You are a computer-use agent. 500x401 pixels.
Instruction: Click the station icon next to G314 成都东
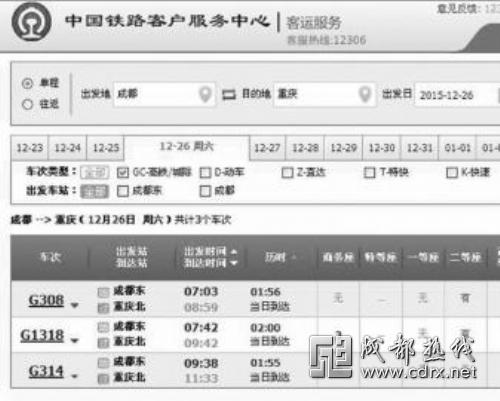103,363
